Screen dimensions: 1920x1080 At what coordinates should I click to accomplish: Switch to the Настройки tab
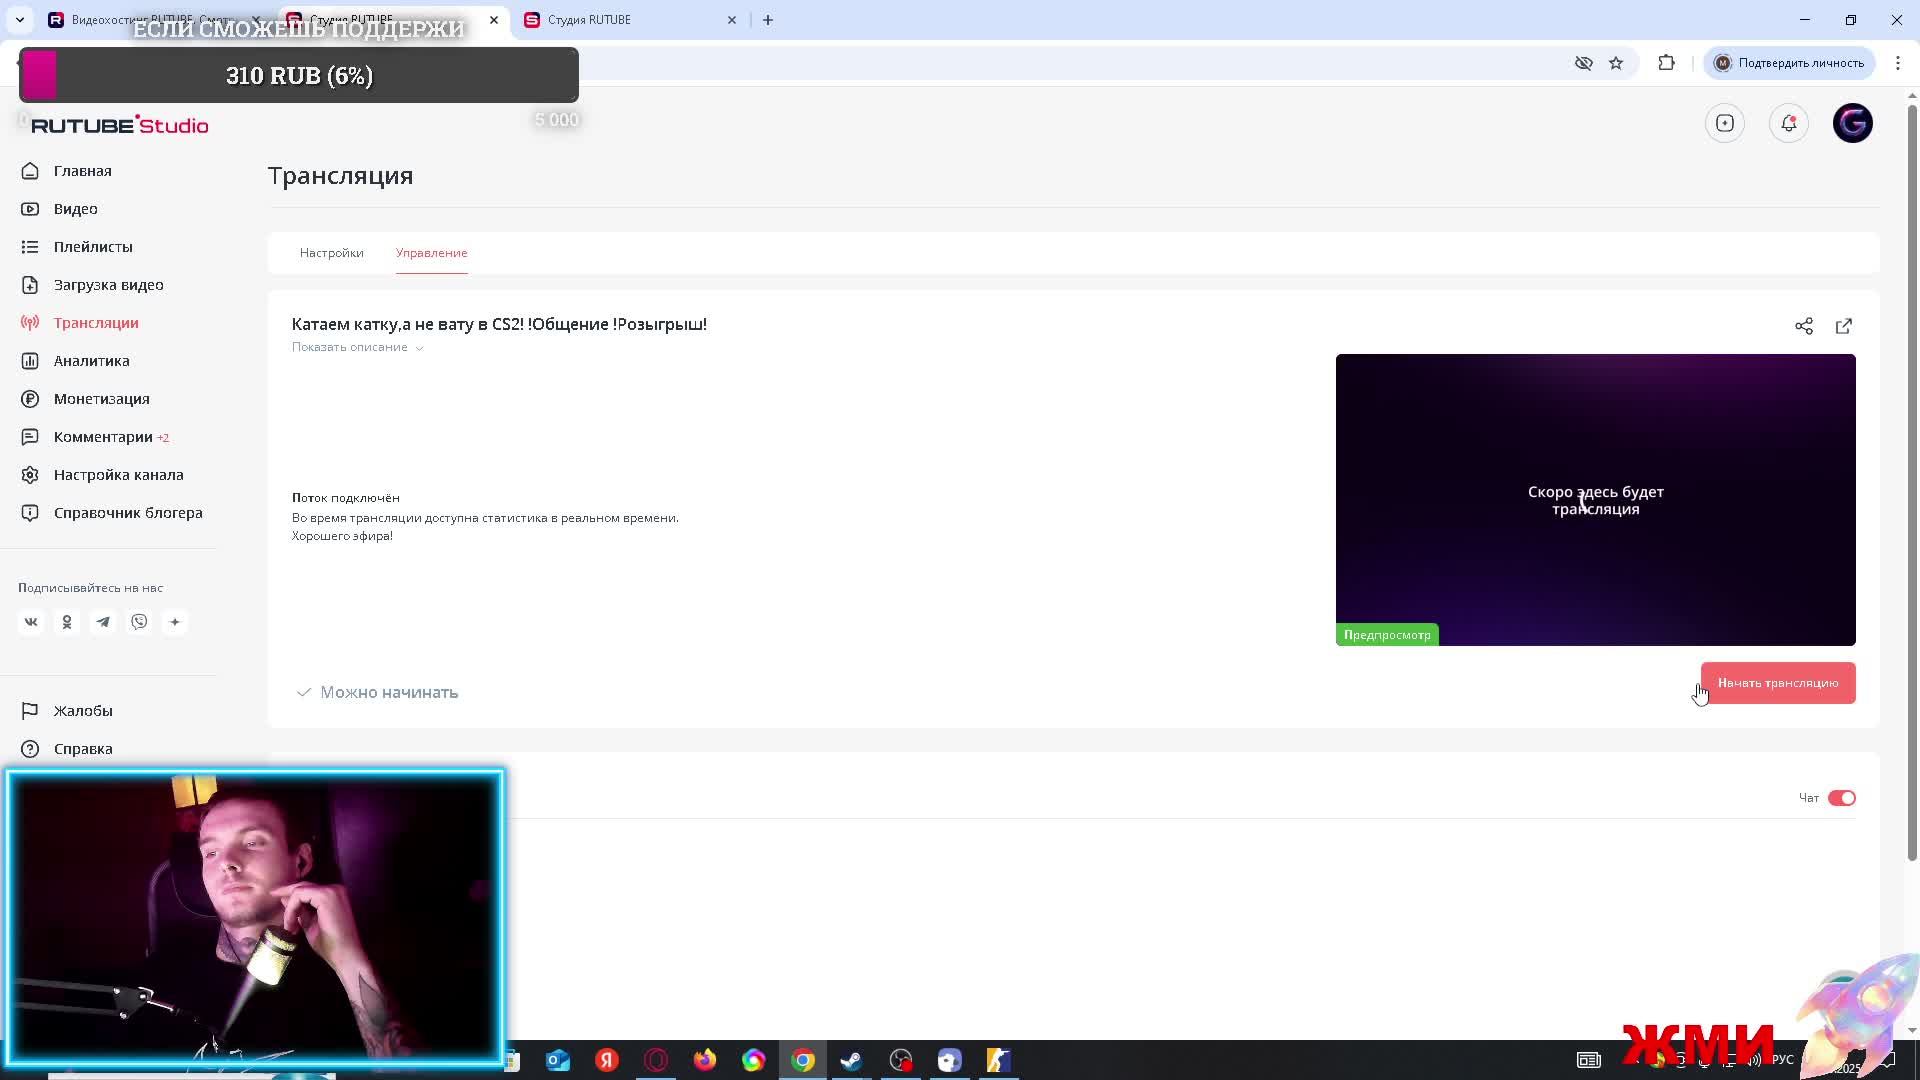(x=331, y=253)
